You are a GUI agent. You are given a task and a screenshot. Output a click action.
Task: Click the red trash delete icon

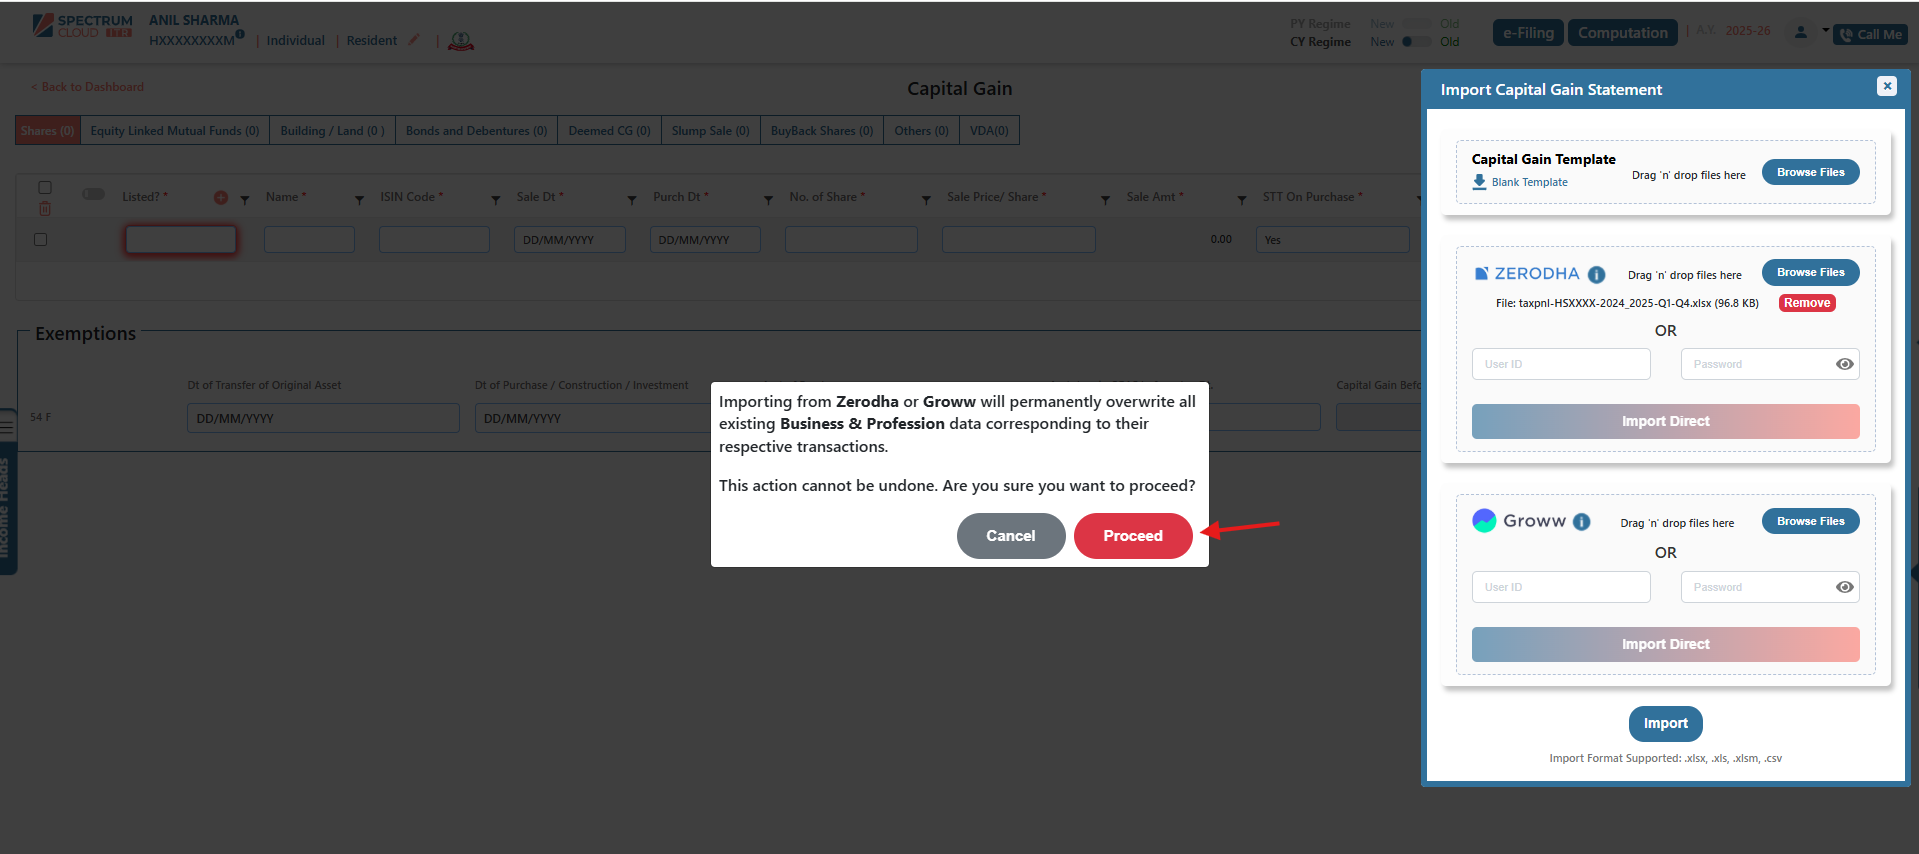point(45,209)
